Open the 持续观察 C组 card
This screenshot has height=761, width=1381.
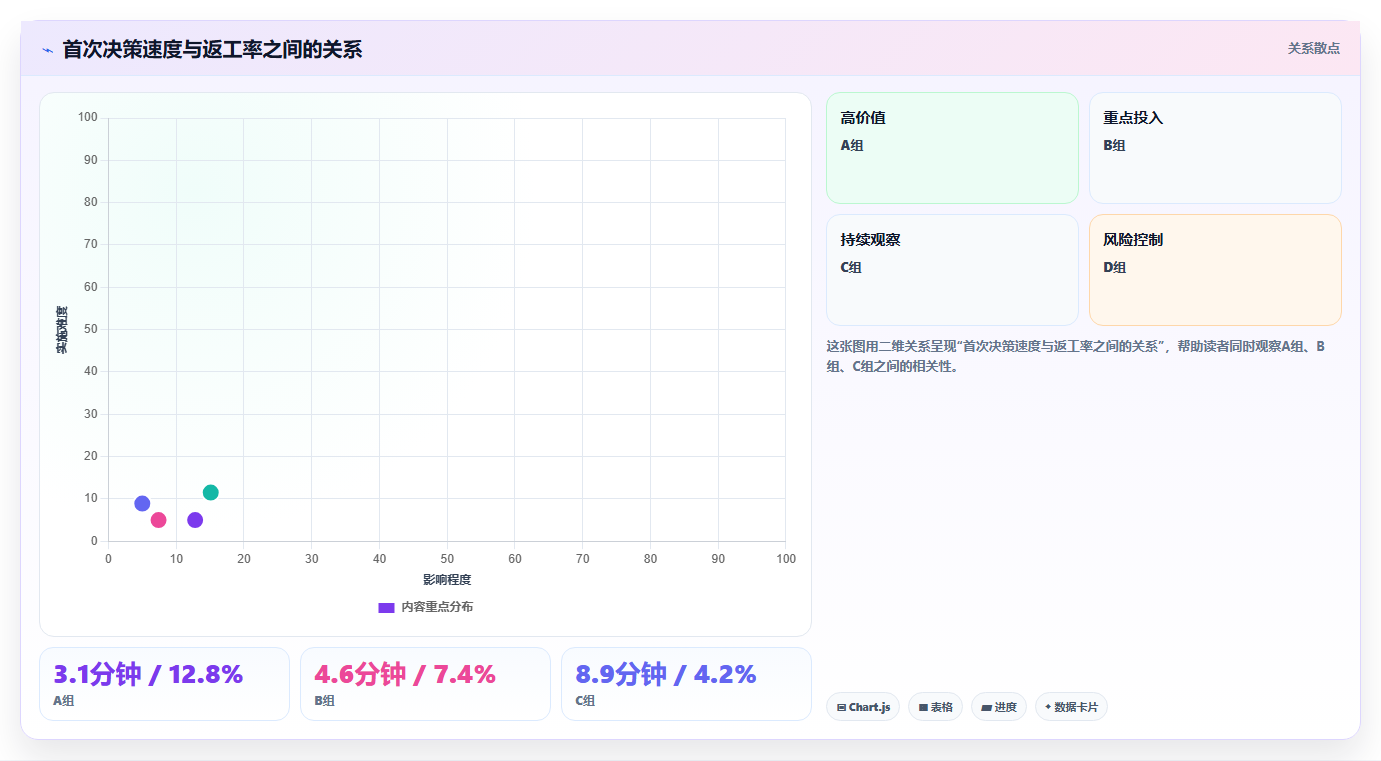[952, 270]
